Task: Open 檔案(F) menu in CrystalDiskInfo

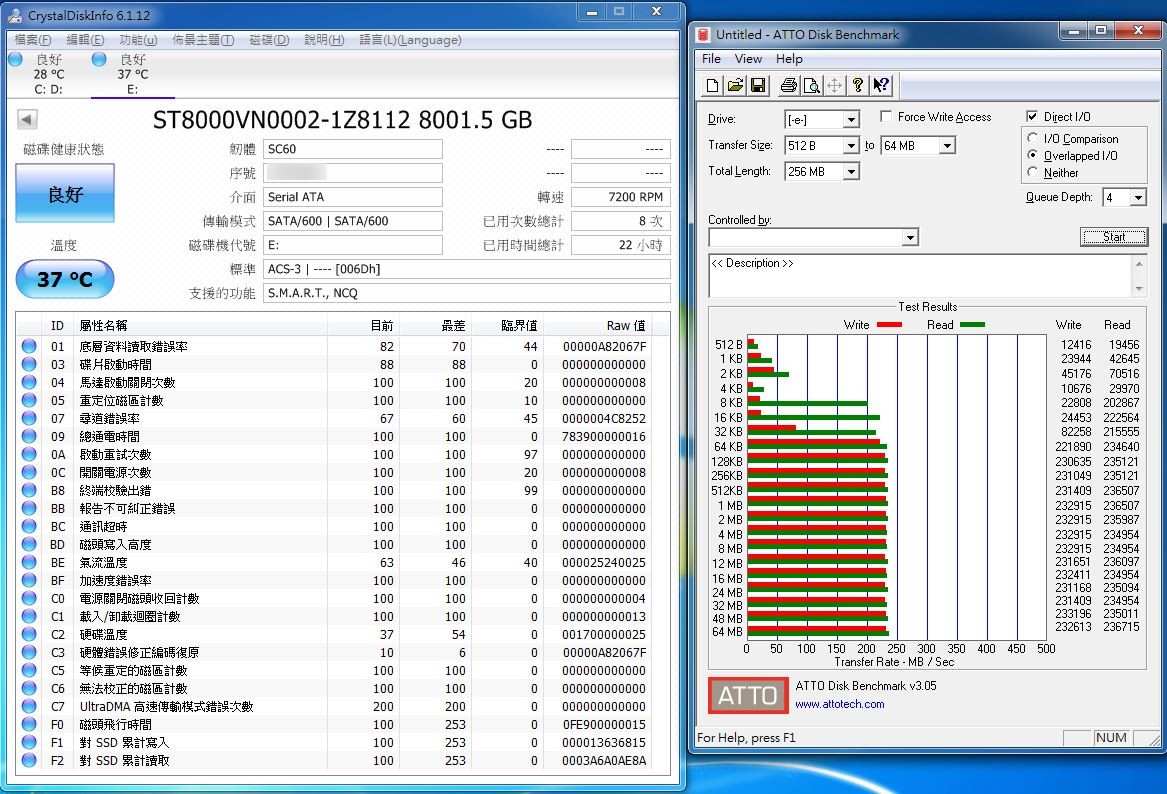Action: point(33,40)
